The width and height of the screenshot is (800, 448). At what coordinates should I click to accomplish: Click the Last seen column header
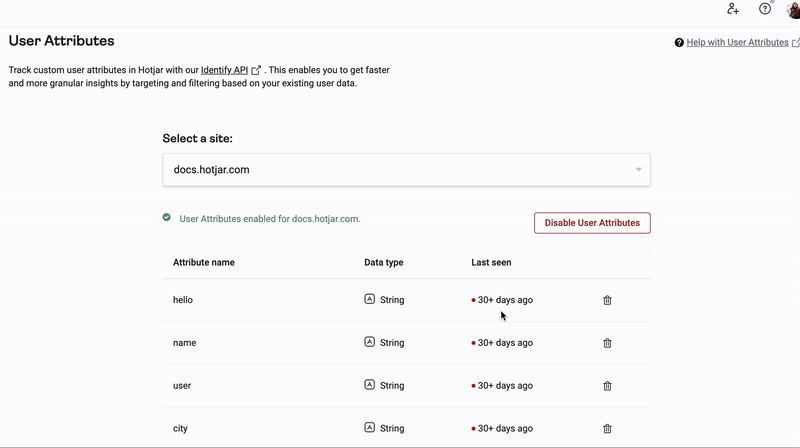(x=491, y=262)
